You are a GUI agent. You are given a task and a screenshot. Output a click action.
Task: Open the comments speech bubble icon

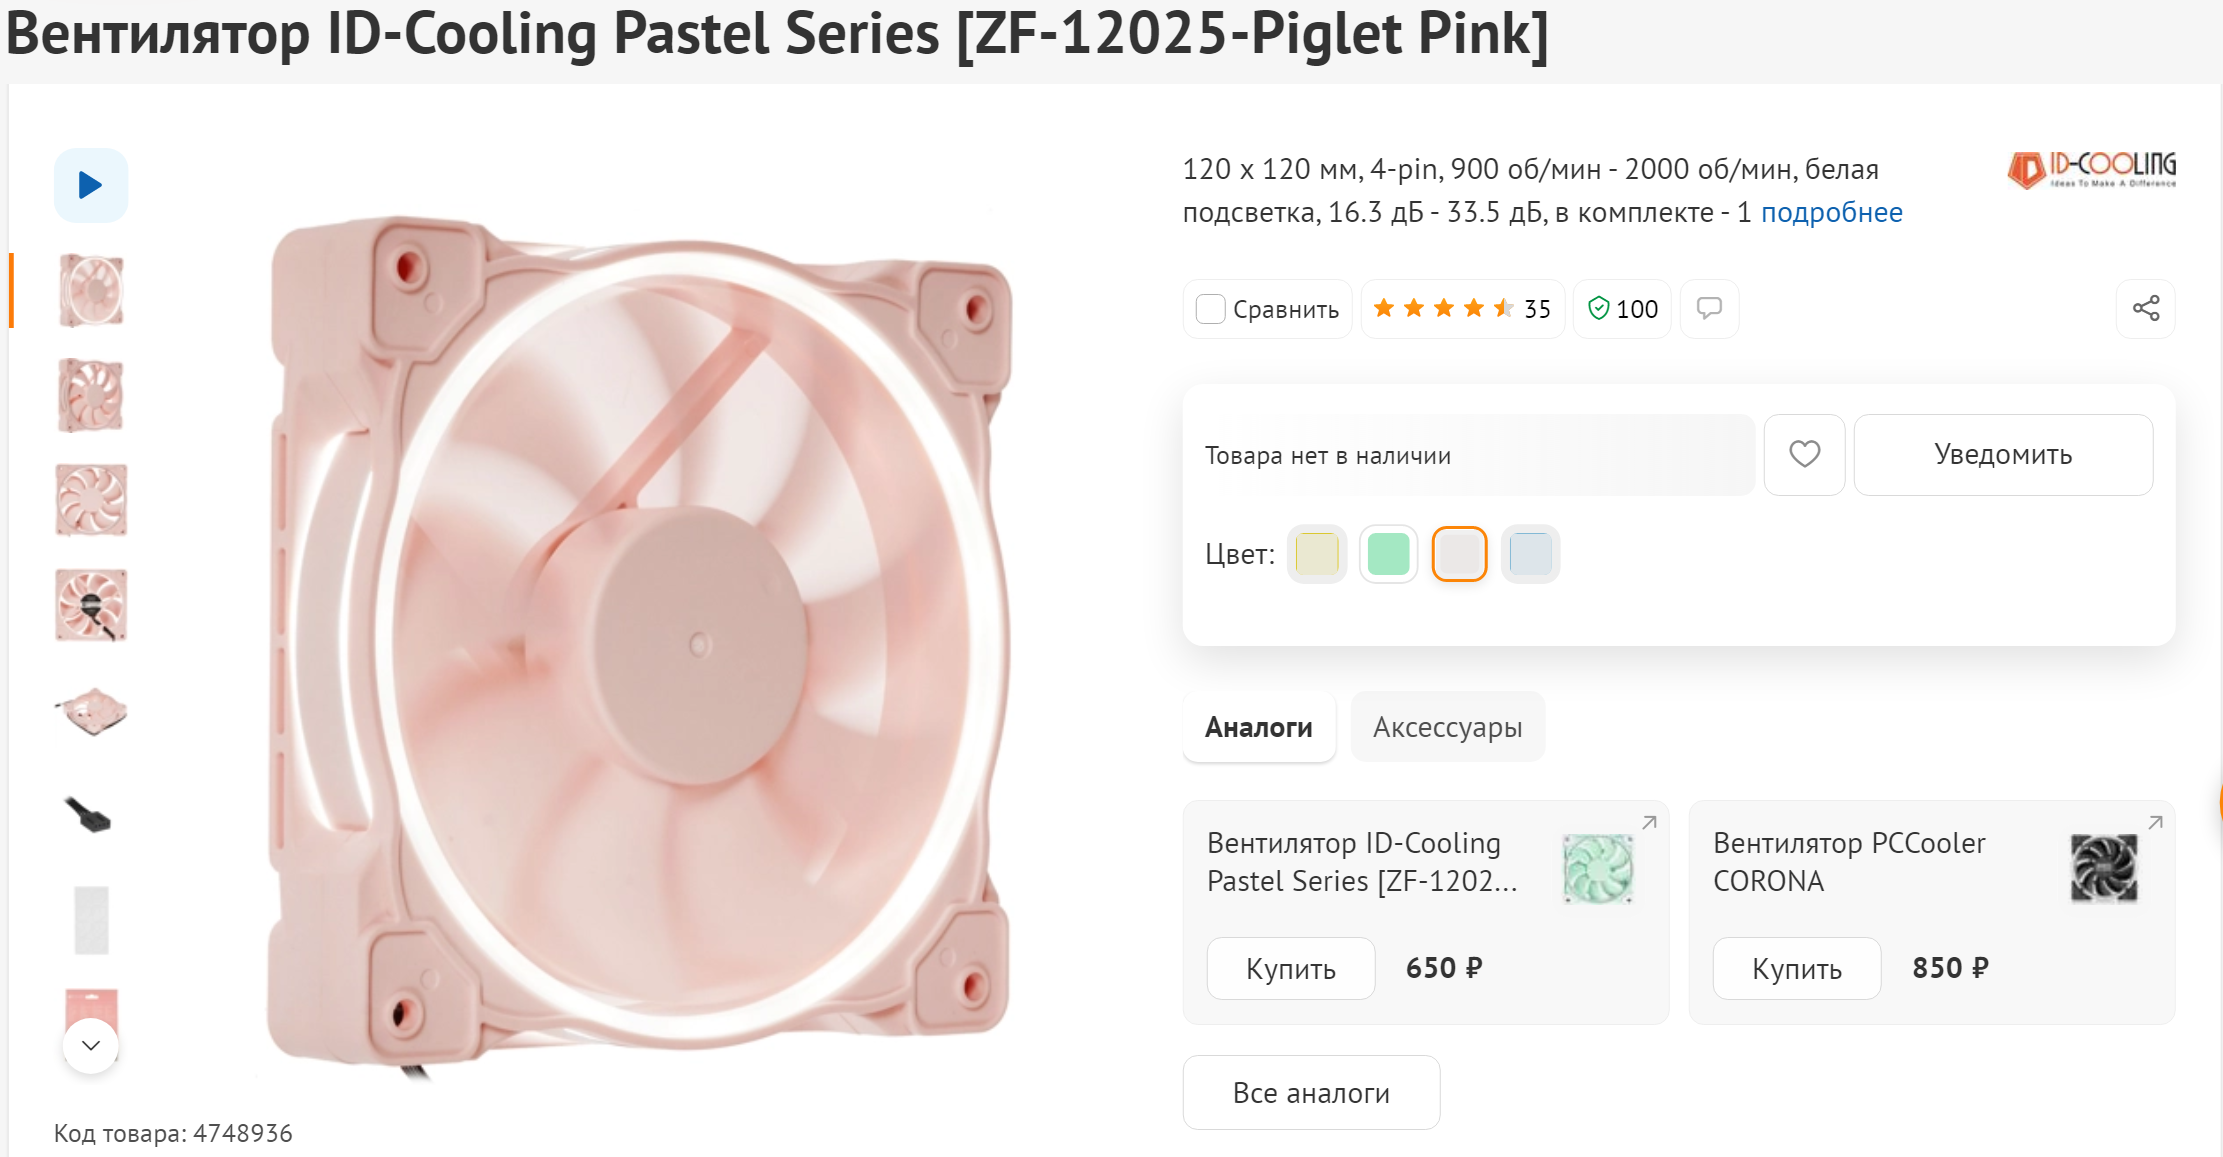[1709, 308]
